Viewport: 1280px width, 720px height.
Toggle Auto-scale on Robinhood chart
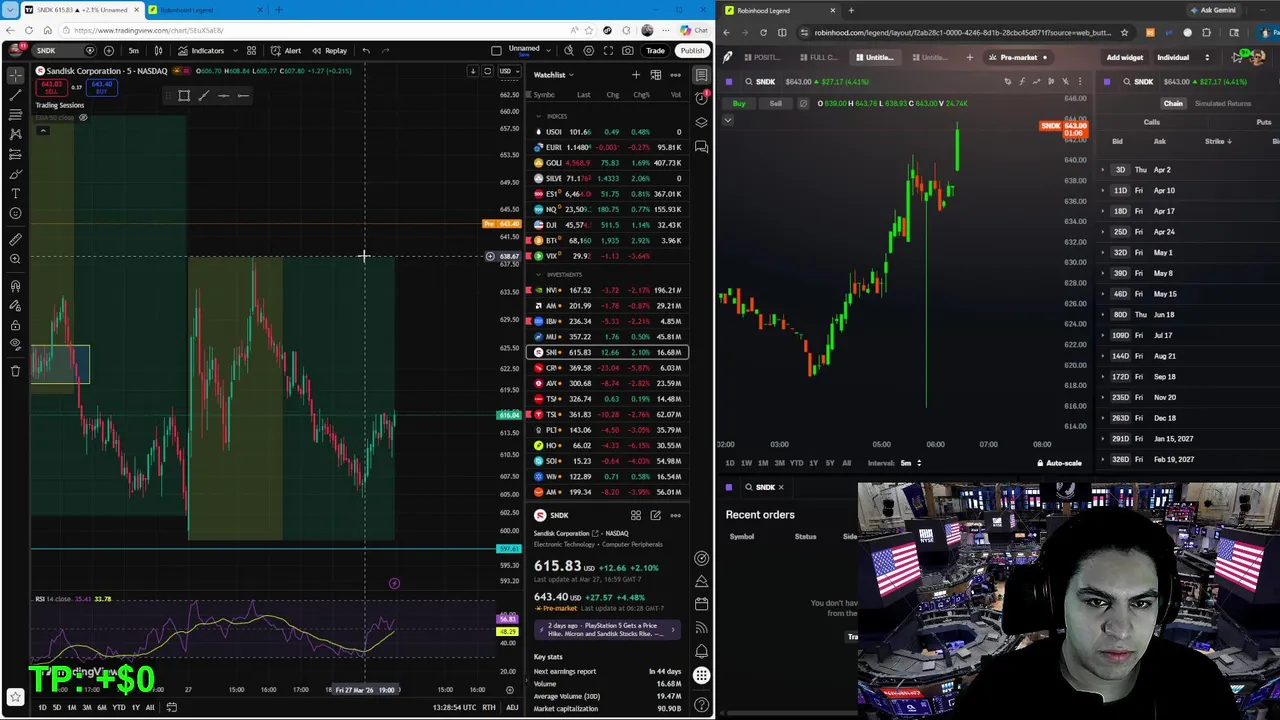pos(1059,463)
